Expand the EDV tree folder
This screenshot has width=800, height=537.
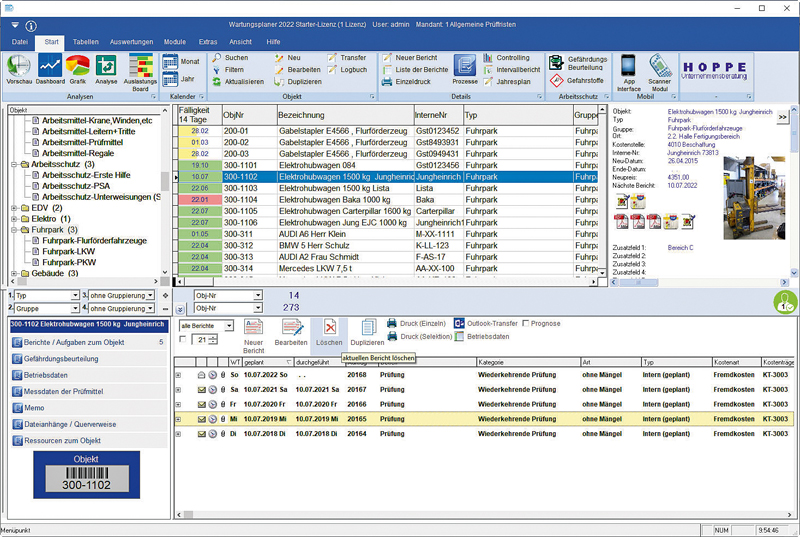[x=12, y=208]
